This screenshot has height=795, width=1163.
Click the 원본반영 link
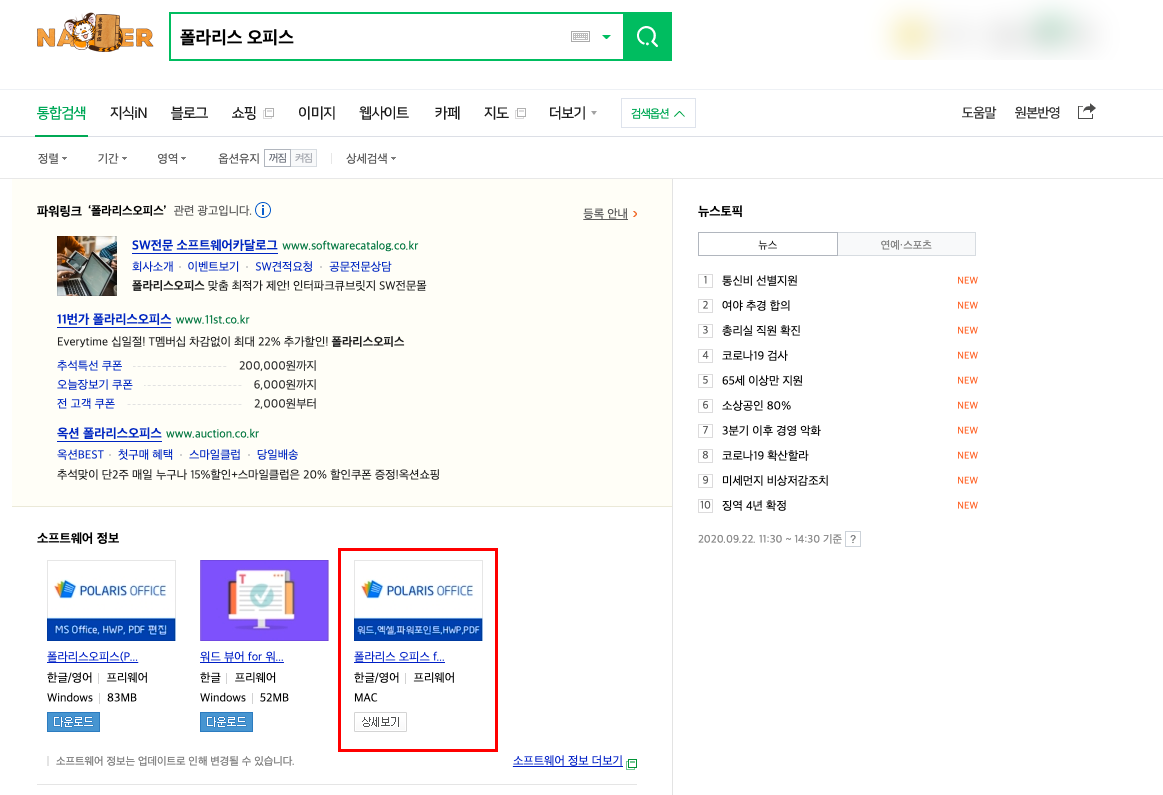[1037, 113]
